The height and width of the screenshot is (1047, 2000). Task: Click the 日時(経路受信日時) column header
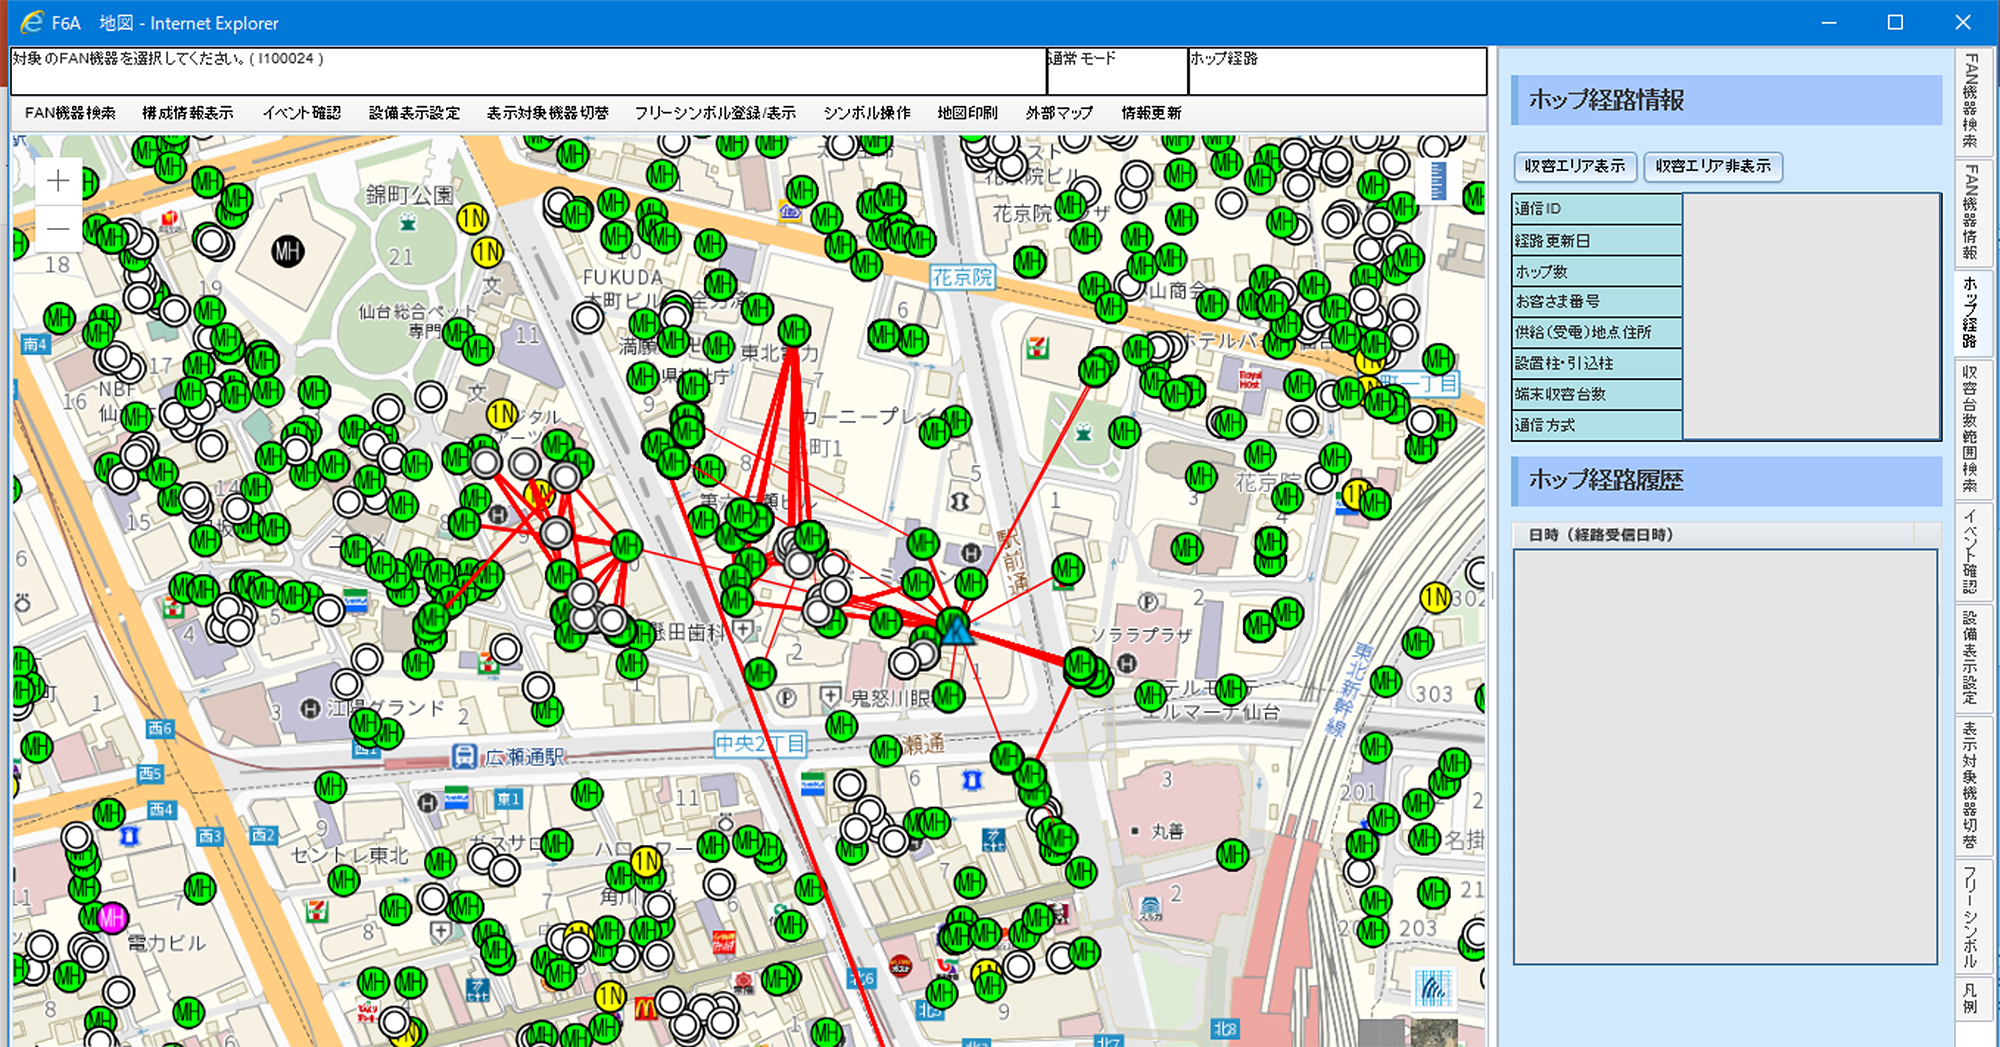click(x=1600, y=535)
